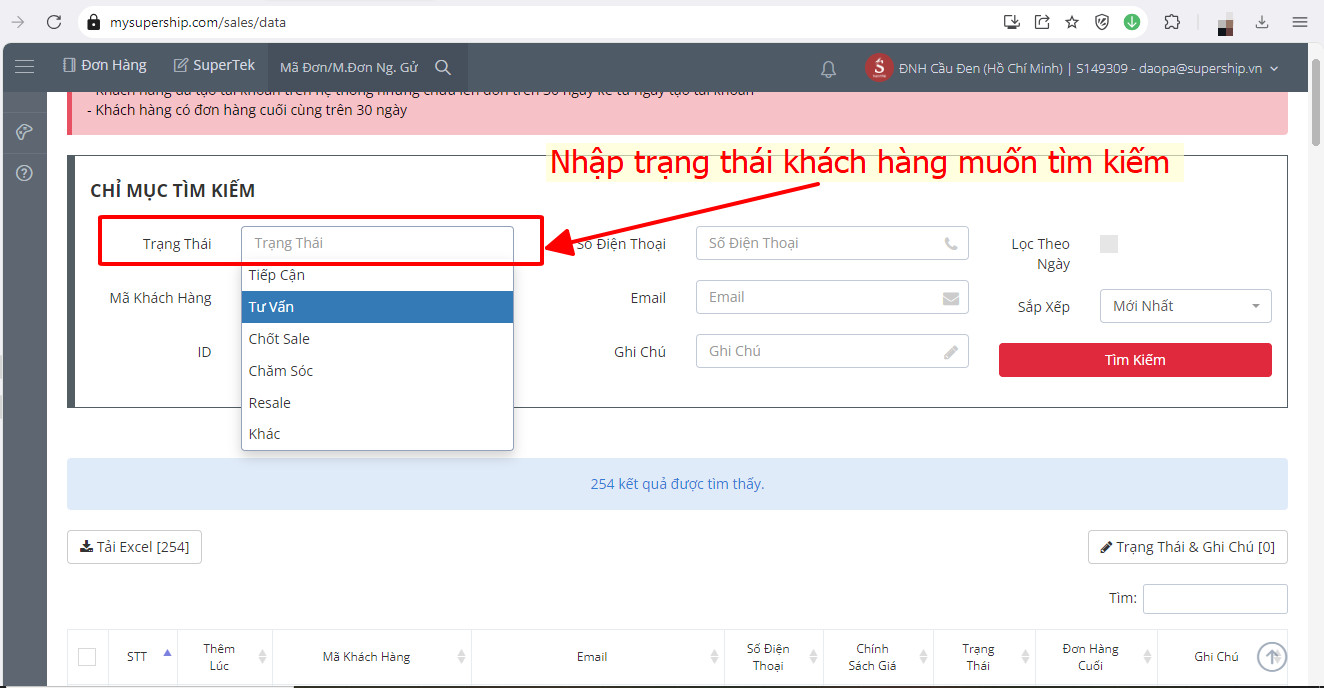1324x688 pixels.
Task: Click the scroll-to-top arrow button
Action: pyautogui.click(x=1272, y=656)
